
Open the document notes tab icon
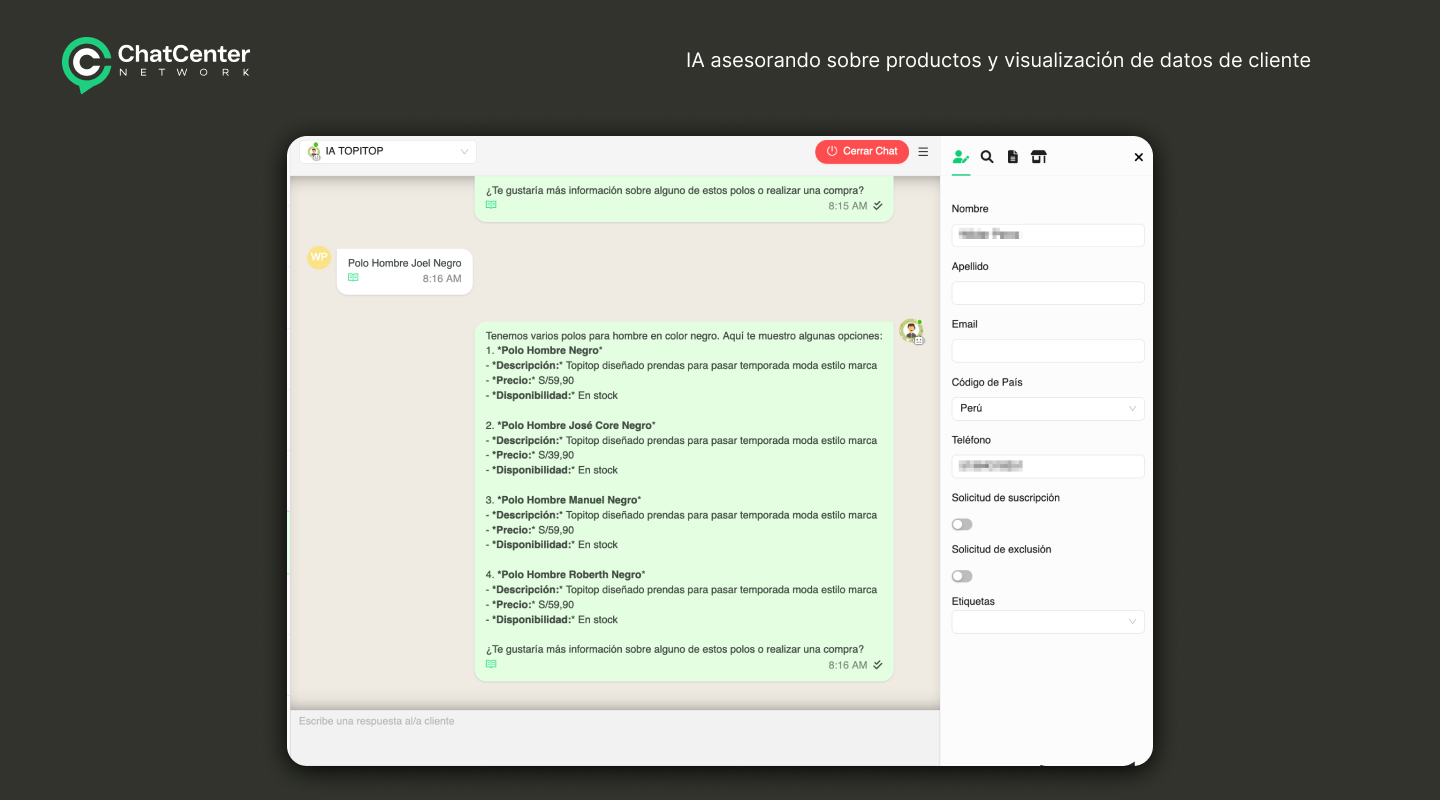[x=1013, y=157]
